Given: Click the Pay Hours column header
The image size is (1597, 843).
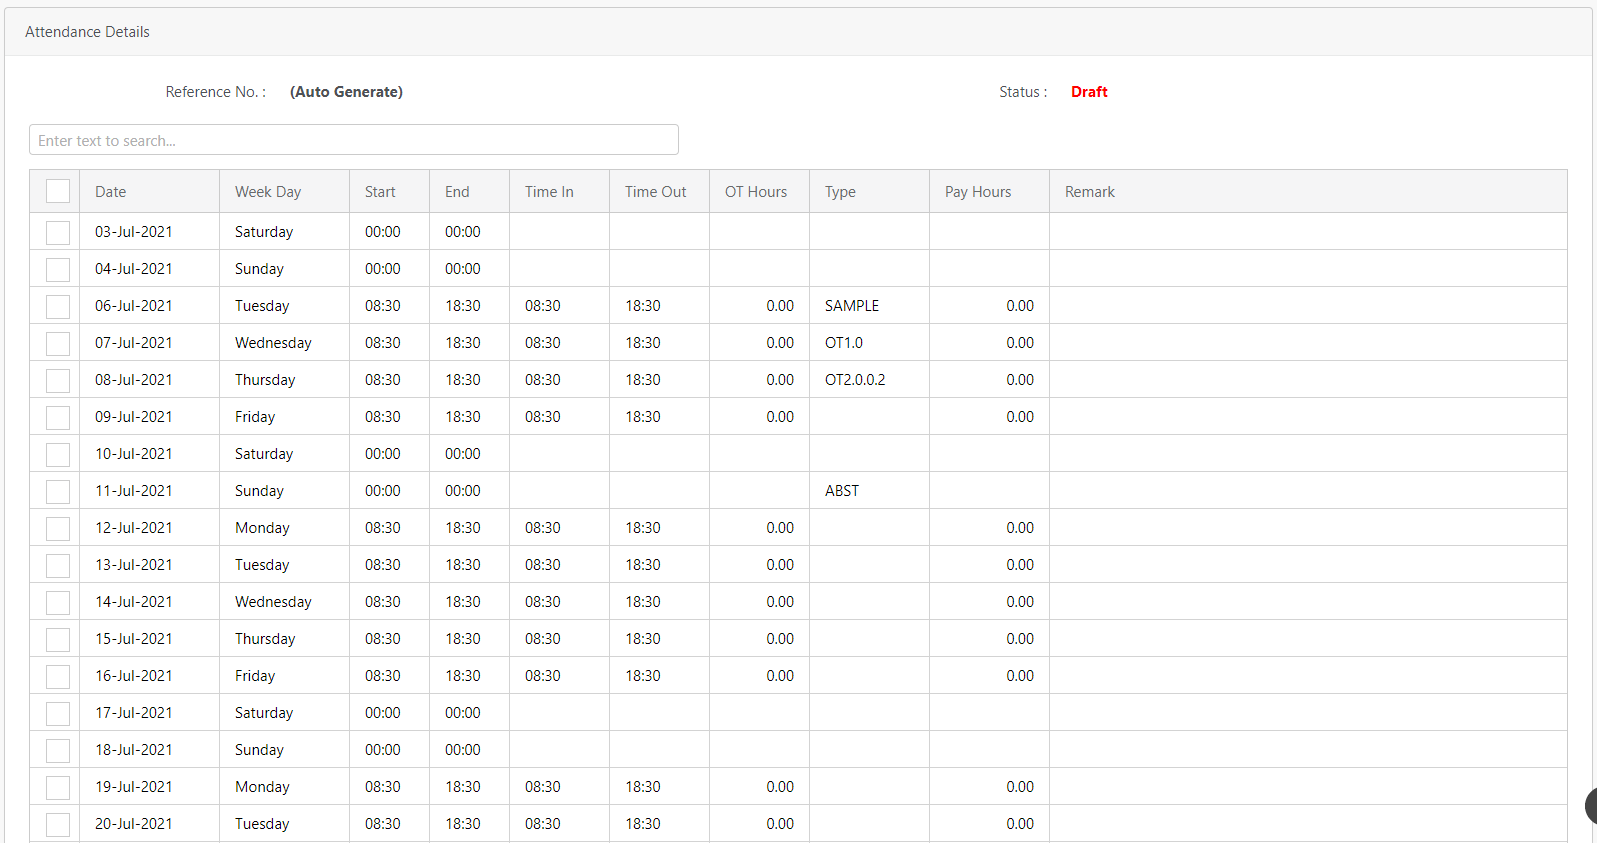Looking at the screenshot, I should point(989,191).
